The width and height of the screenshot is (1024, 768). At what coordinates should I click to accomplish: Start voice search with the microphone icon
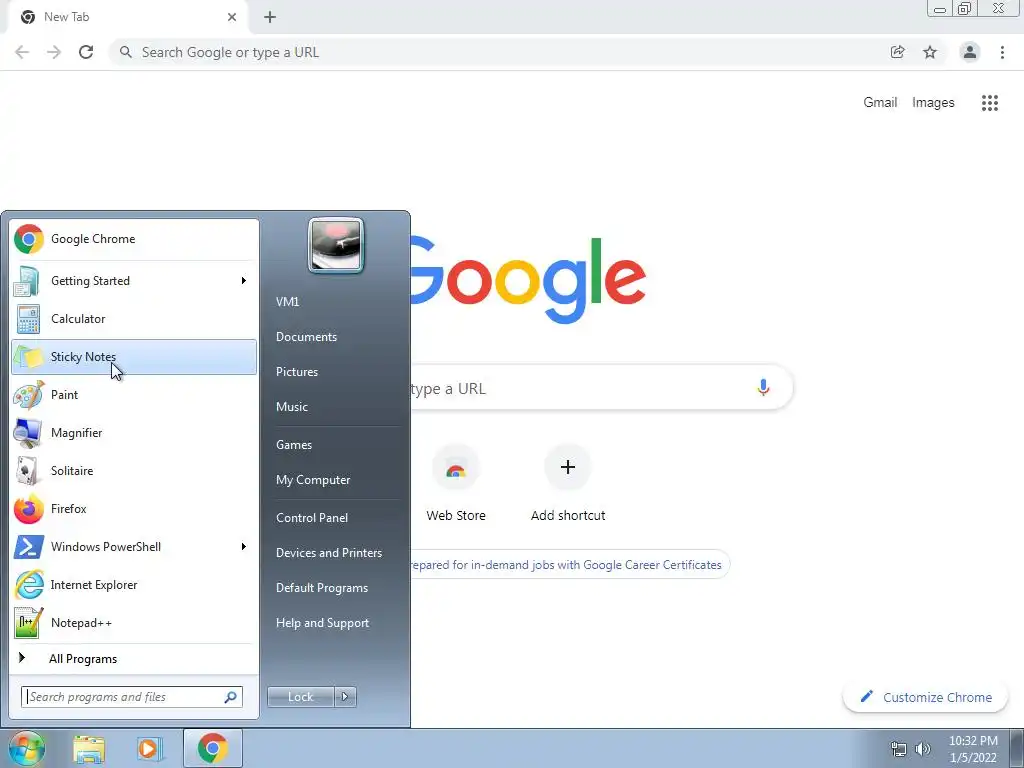(x=763, y=387)
